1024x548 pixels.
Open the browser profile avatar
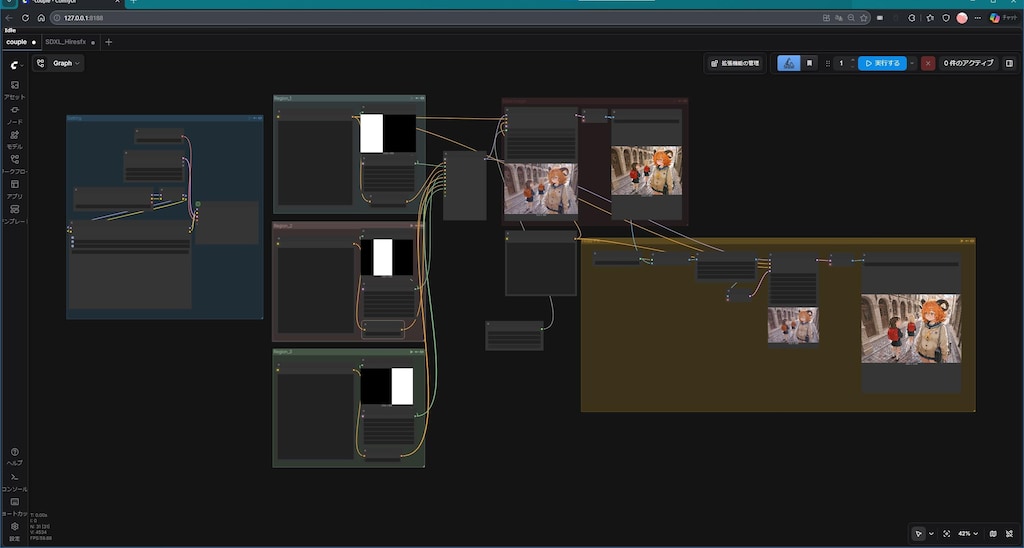pyautogui.click(x=962, y=18)
